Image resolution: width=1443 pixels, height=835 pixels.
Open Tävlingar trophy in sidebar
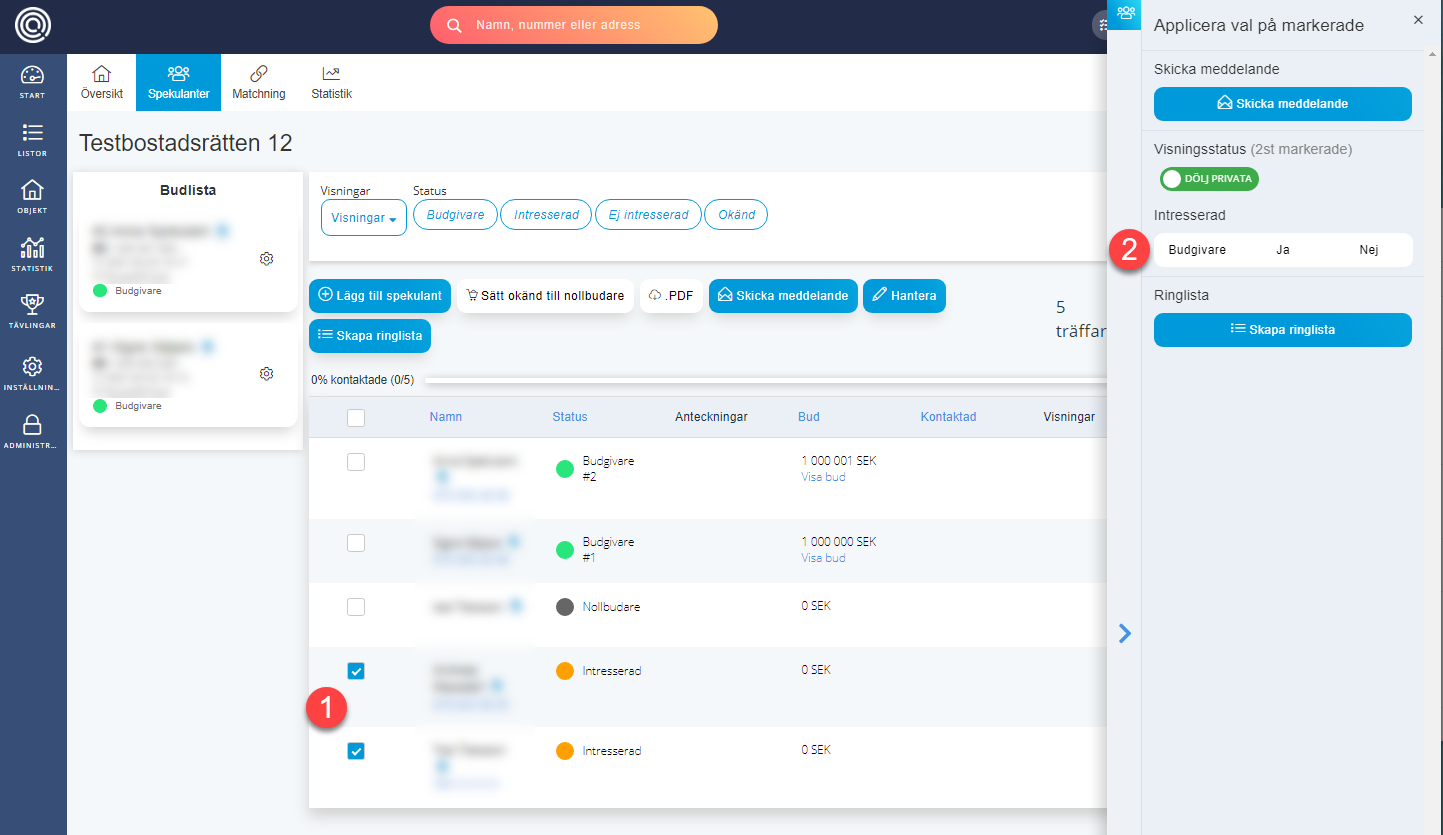[x=32, y=311]
